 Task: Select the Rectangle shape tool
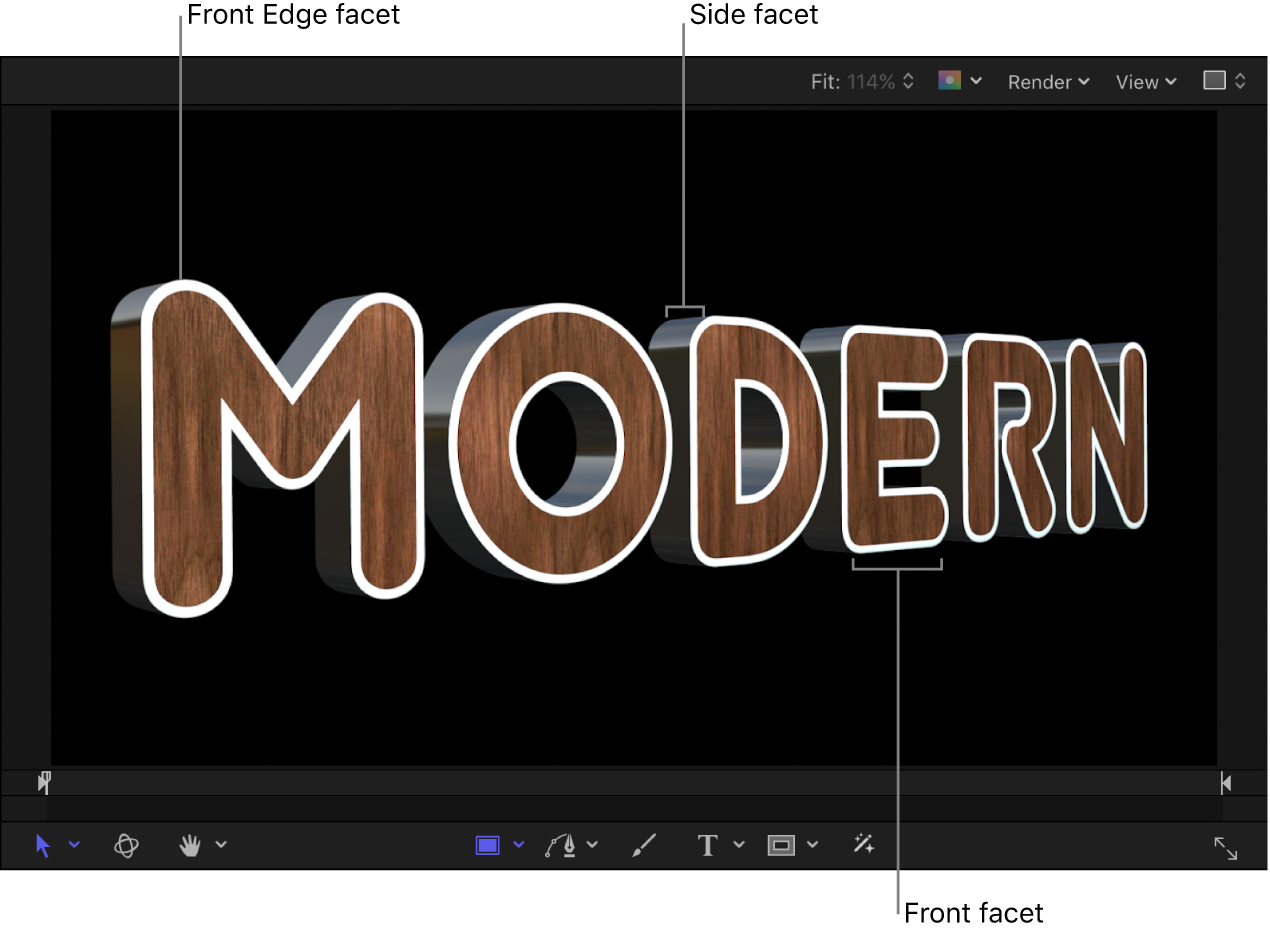tap(487, 845)
